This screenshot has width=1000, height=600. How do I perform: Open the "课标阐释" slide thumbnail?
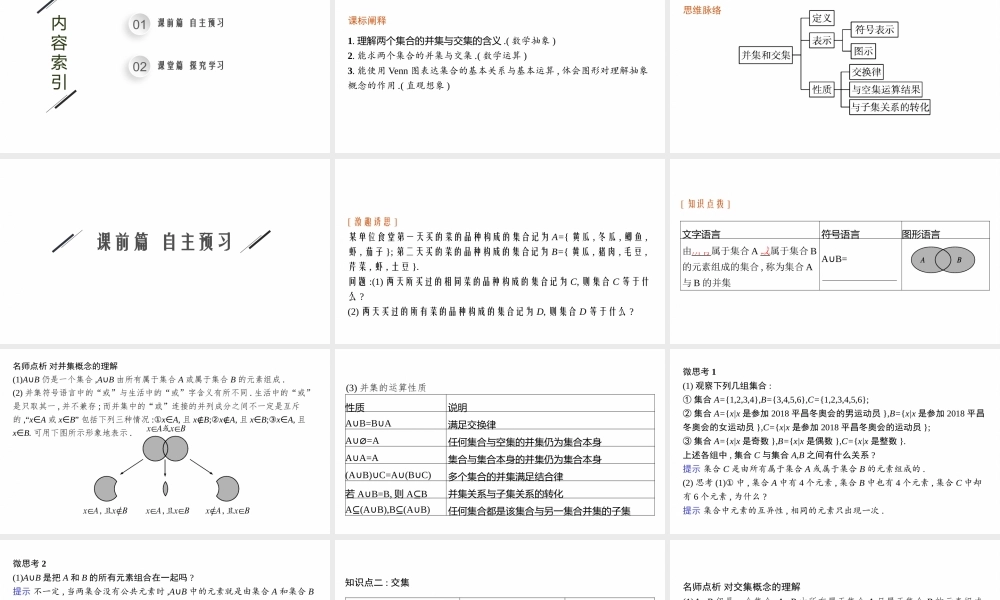(x=498, y=76)
